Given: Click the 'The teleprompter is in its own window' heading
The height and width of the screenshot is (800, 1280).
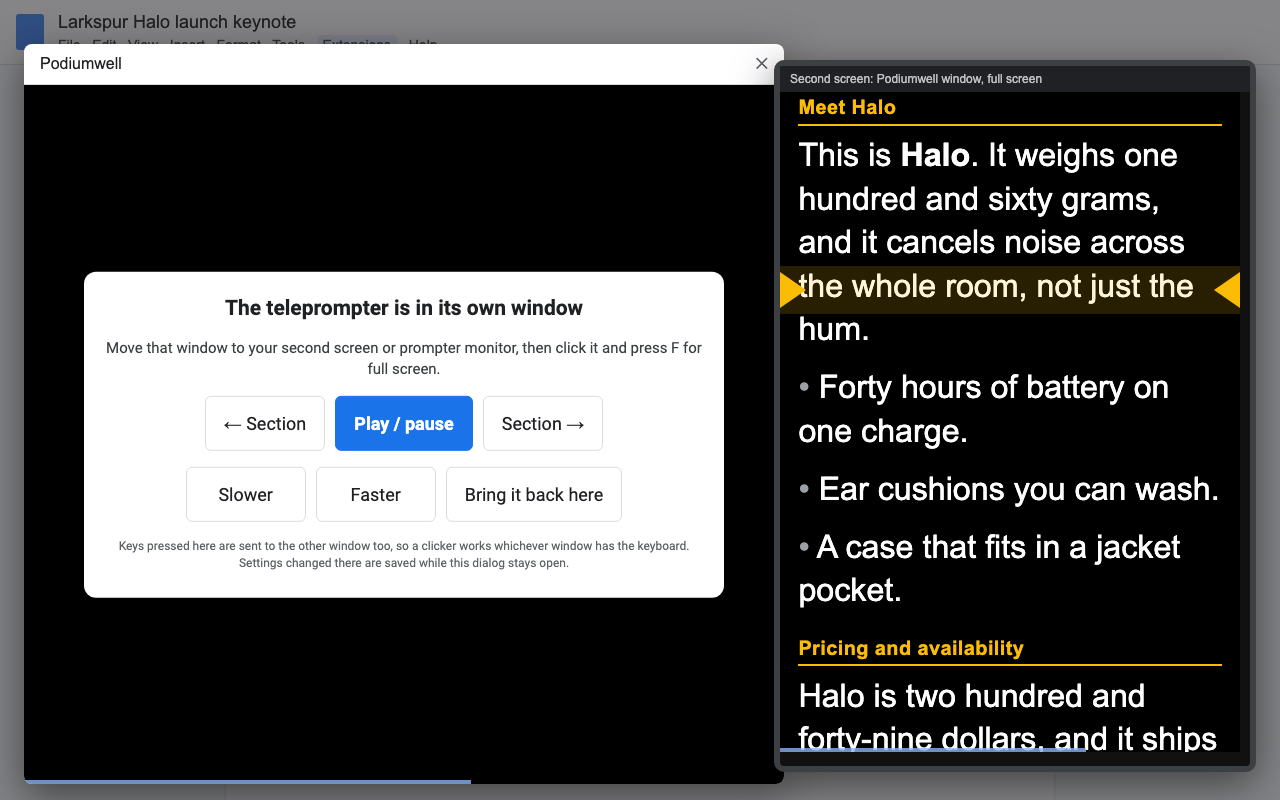Looking at the screenshot, I should pyautogui.click(x=404, y=308).
